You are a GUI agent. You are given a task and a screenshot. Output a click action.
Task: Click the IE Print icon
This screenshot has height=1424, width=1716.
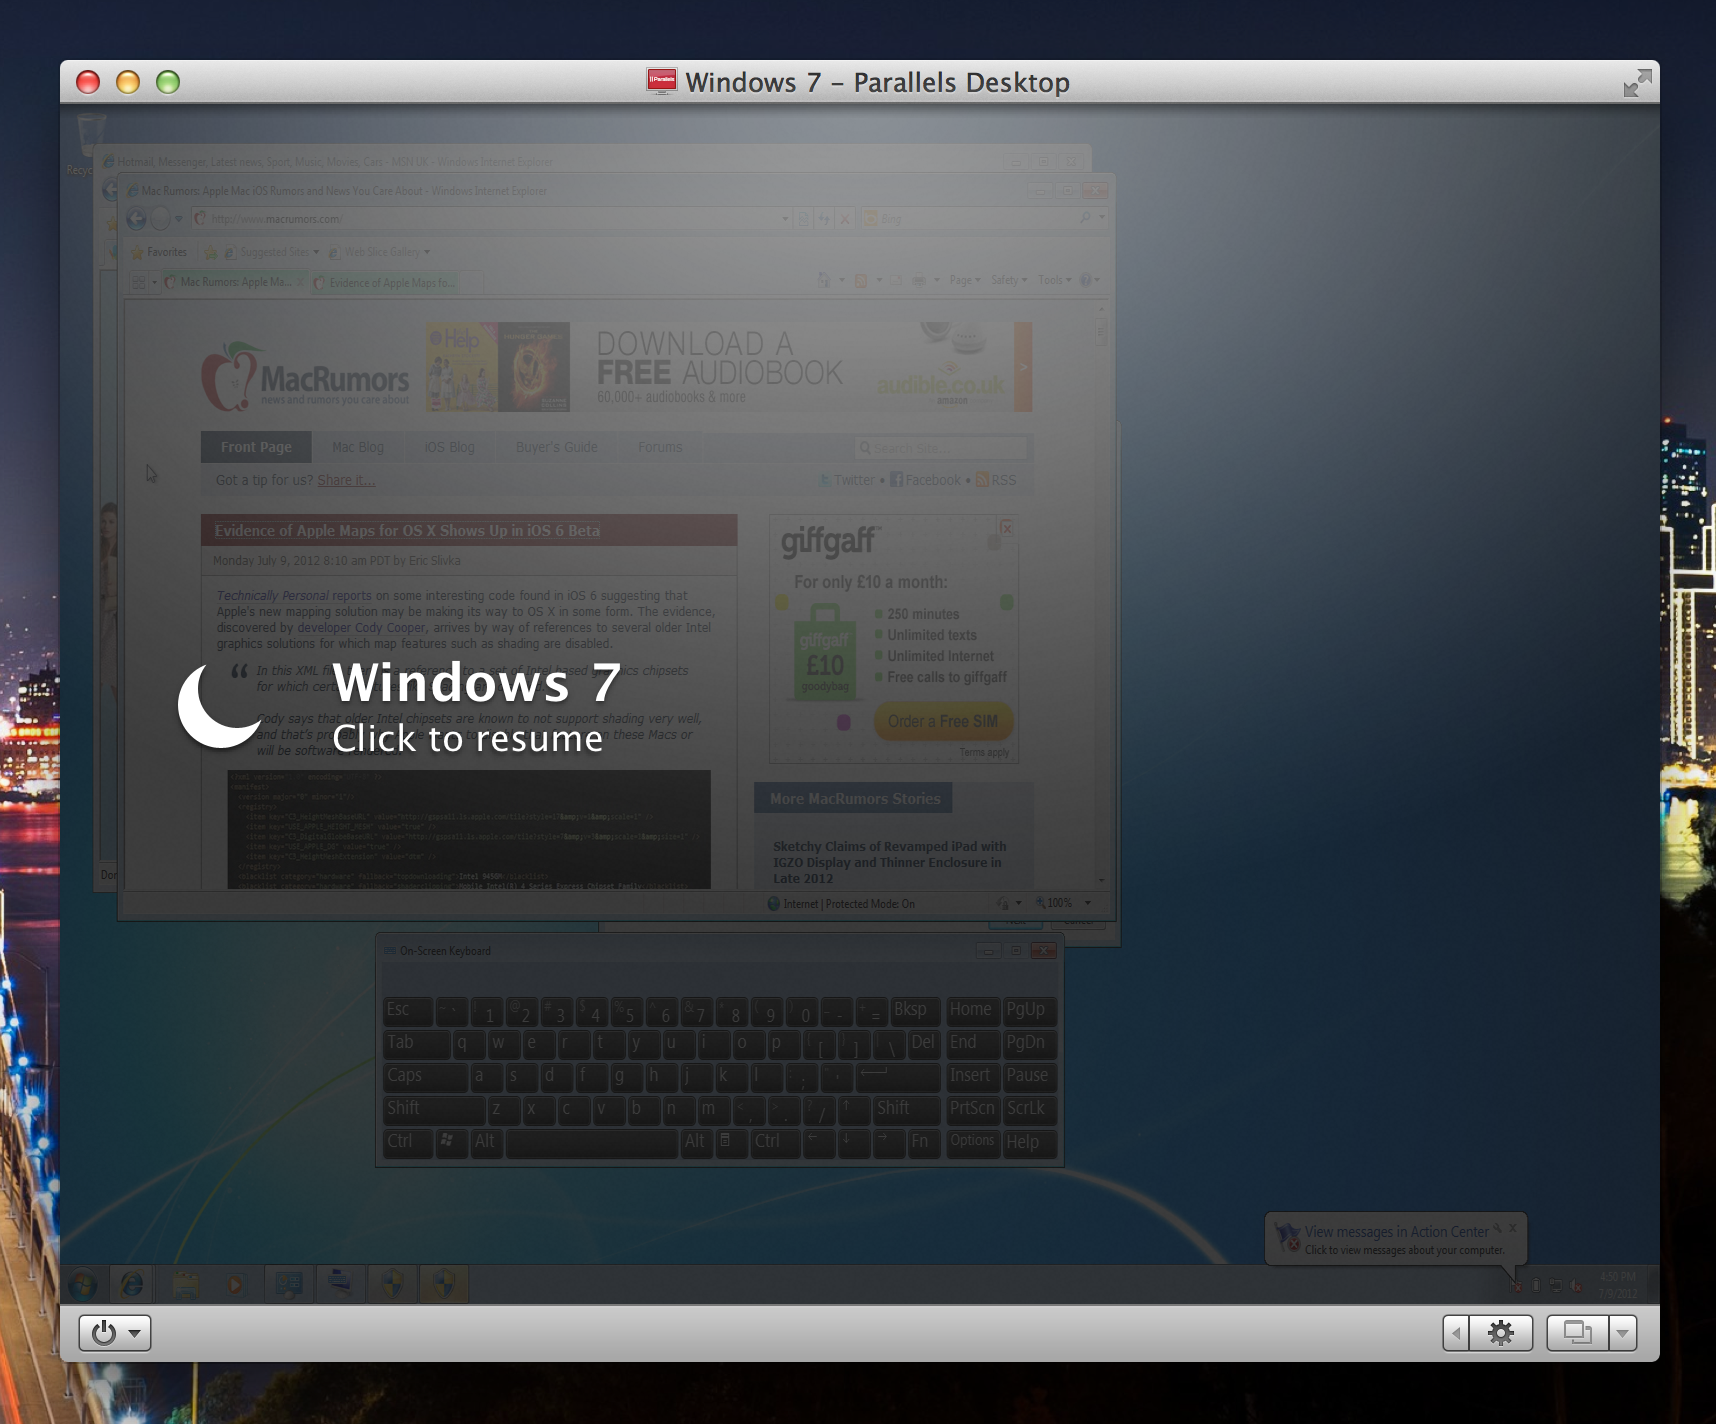point(918,280)
